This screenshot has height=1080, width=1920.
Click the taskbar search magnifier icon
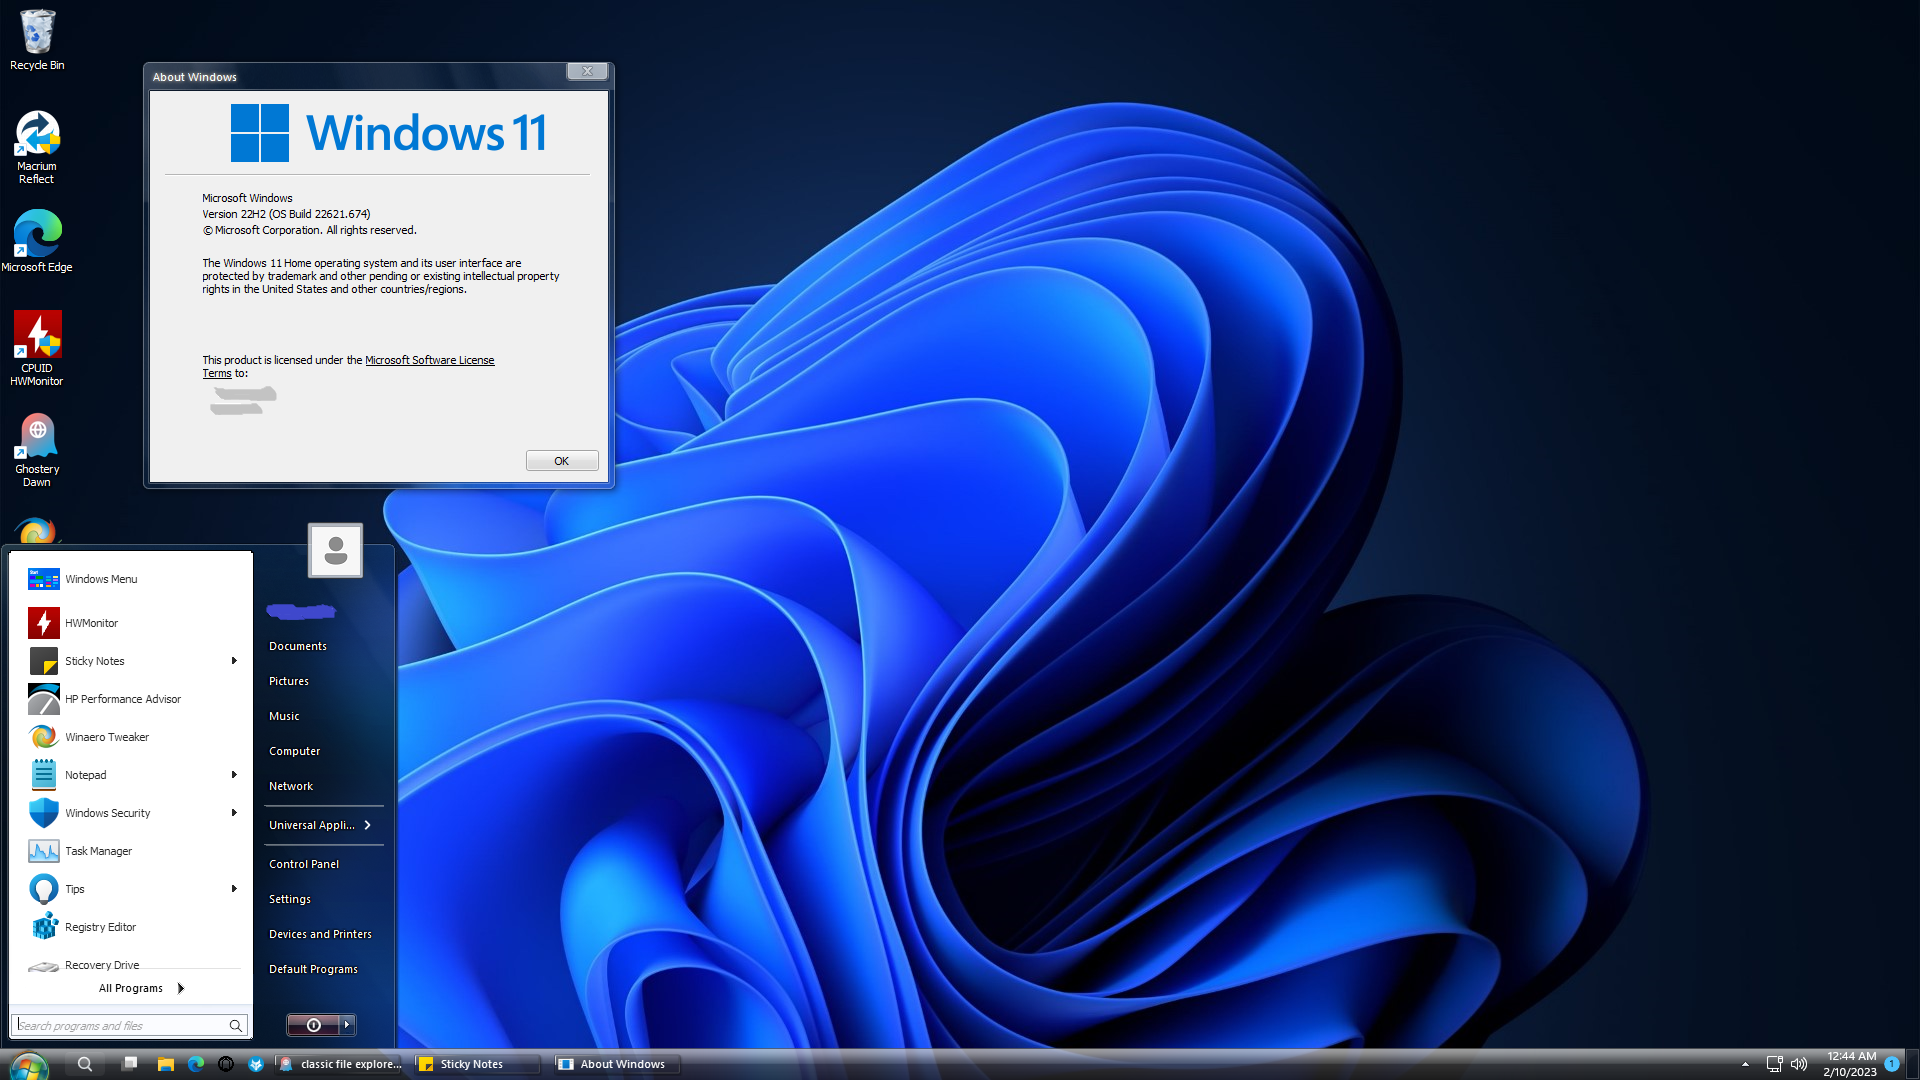(85, 1064)
